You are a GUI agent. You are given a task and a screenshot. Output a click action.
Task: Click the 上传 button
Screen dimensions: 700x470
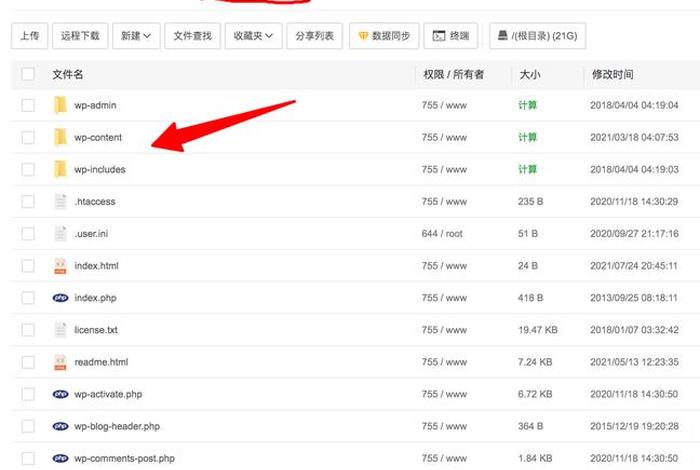pos(29,36)
